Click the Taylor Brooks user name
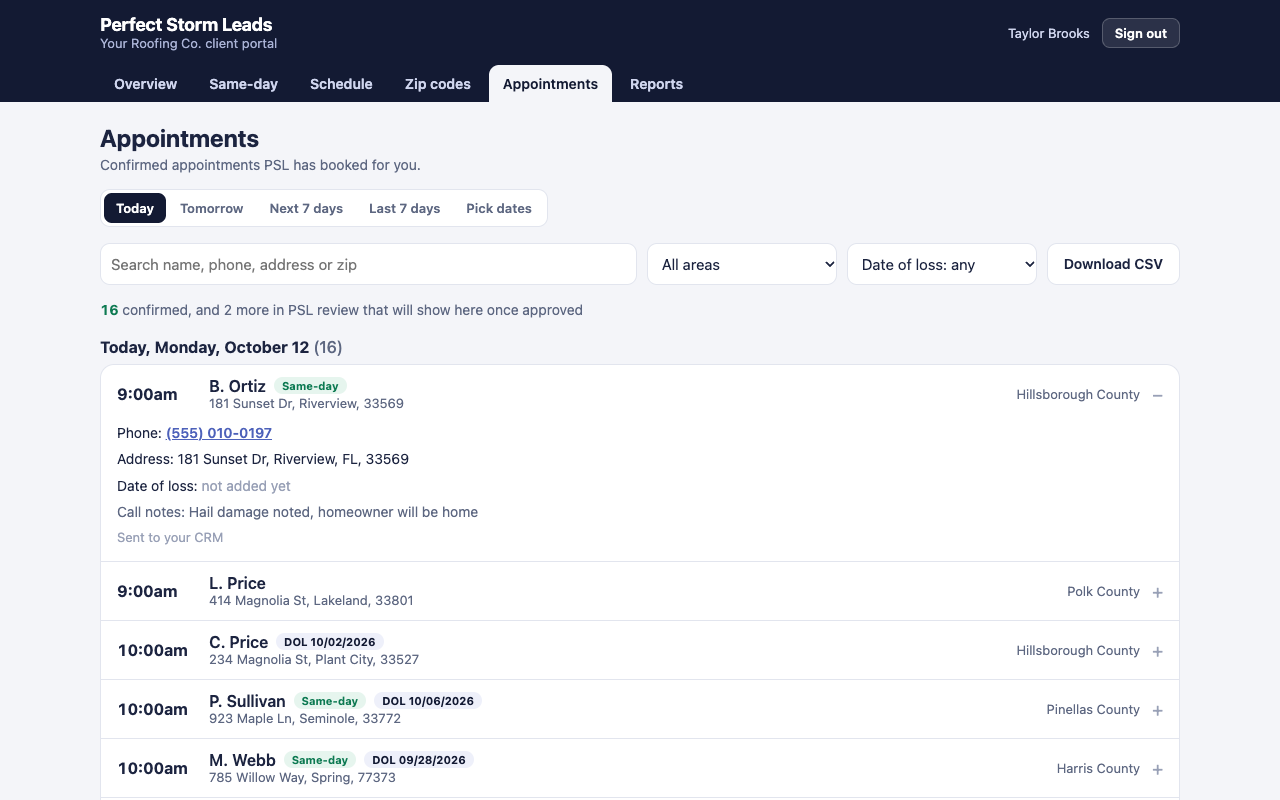The width and height of the screenshot is (1280, 800). click(x=1048, y=33)
